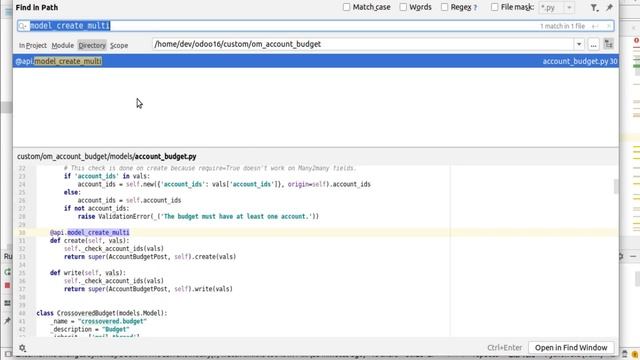Open Find in Path settings gear
640x360 pixels.
22,348
